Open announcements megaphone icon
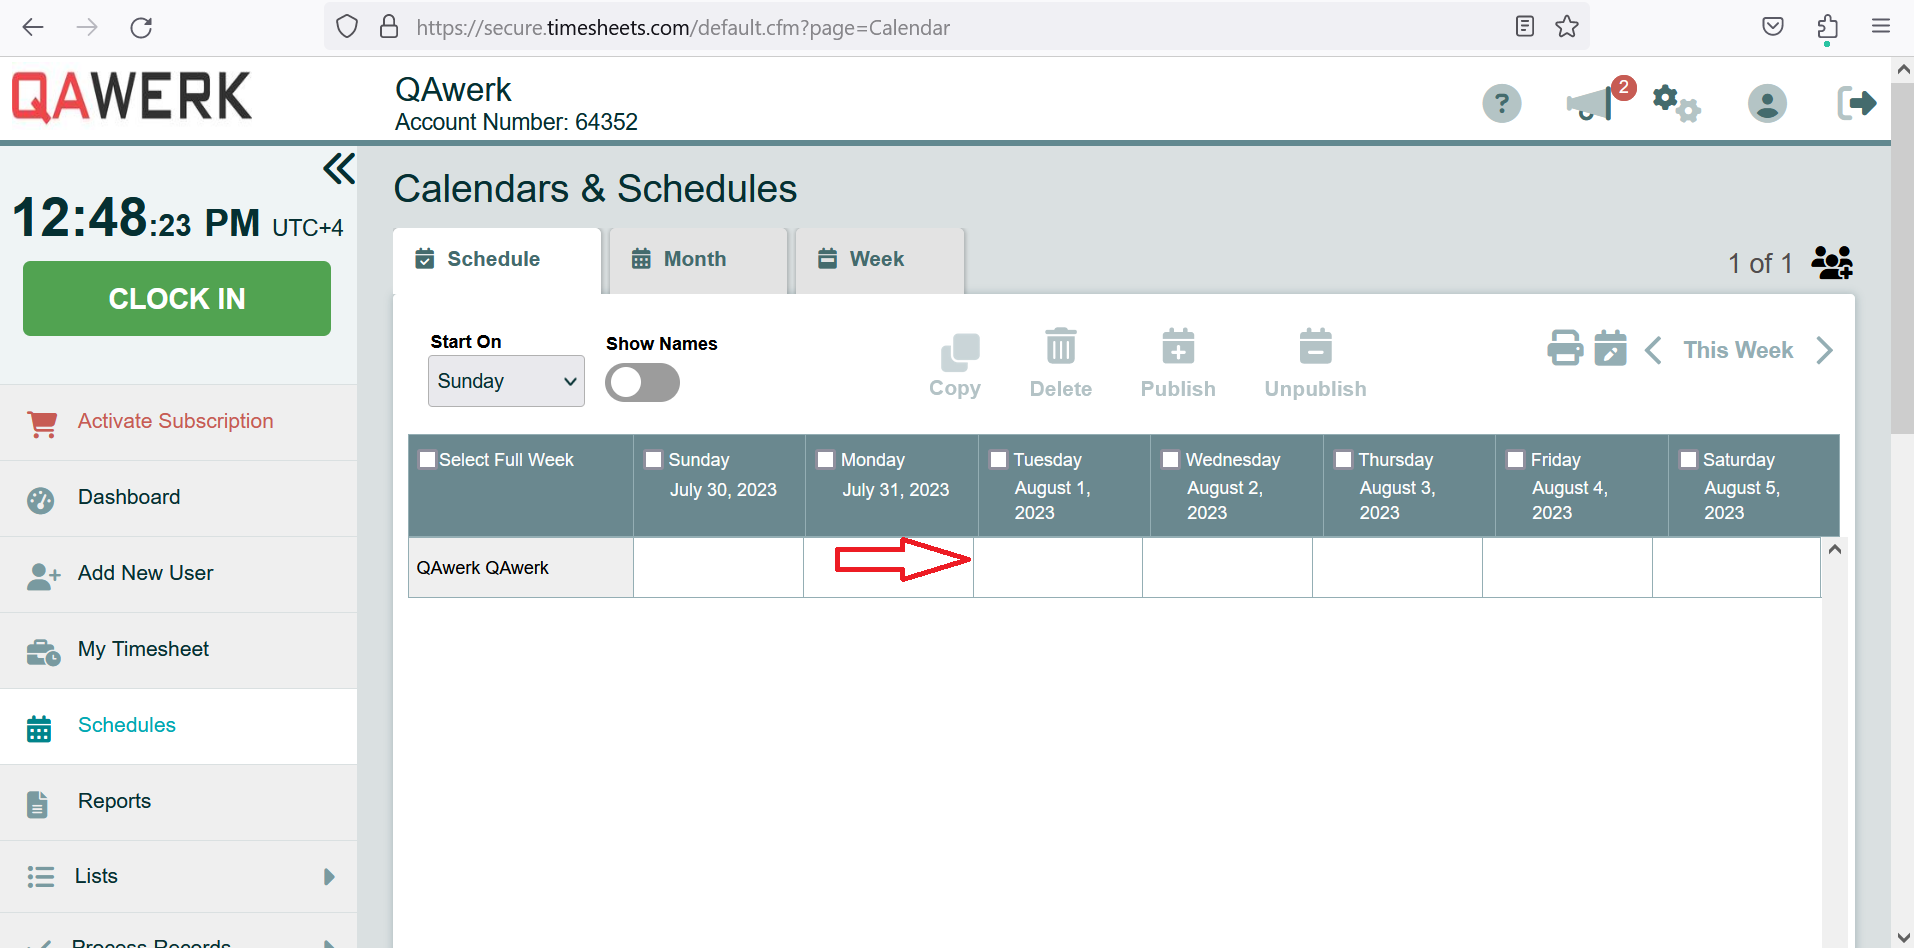 (x=1591, y=103)
